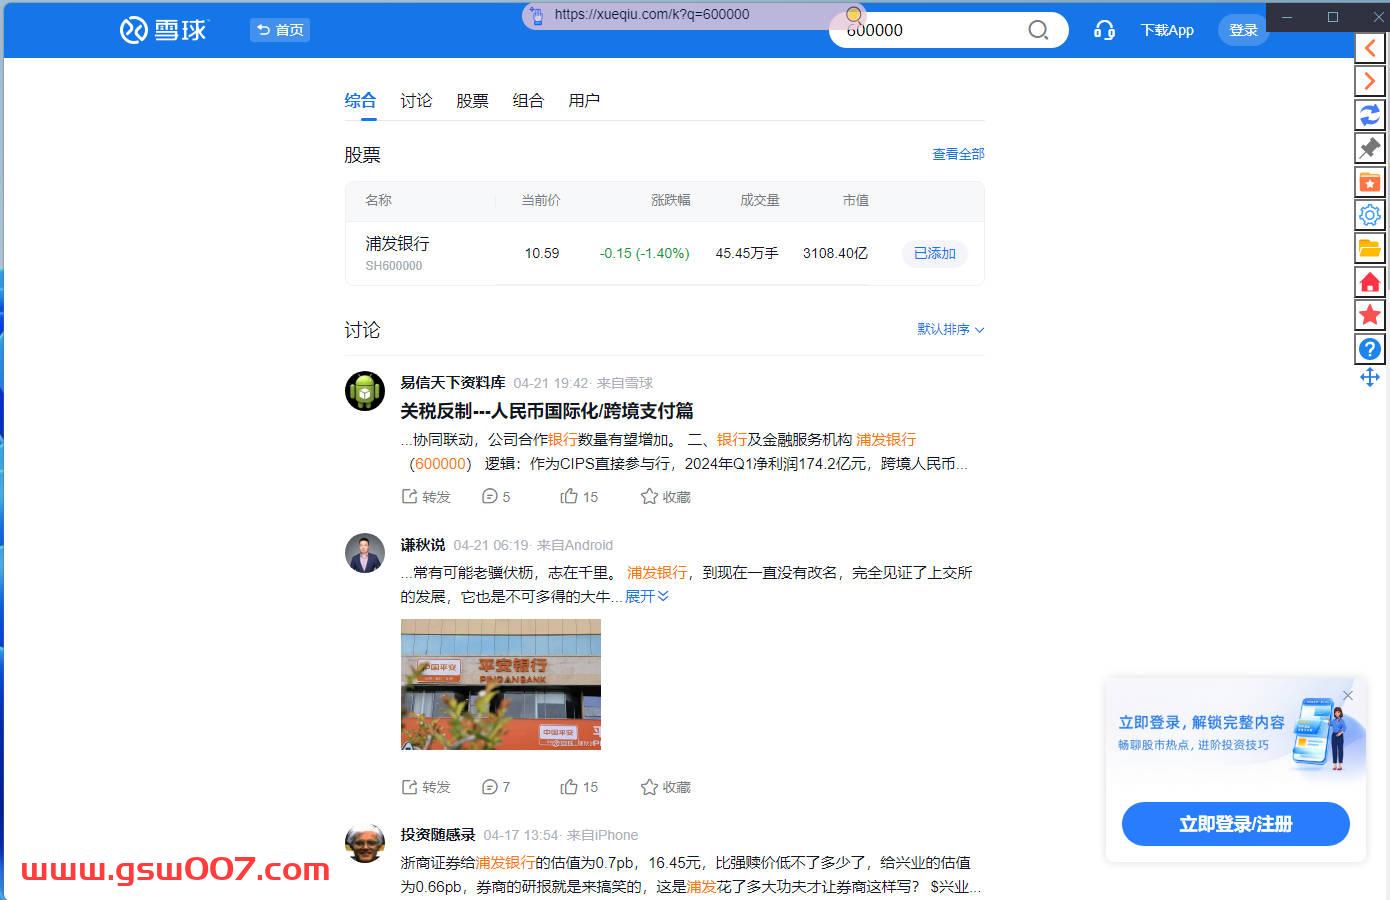Open the 默认排序 sort dropdown
The width and height of the screenshot is (1390, 900).
951,329
